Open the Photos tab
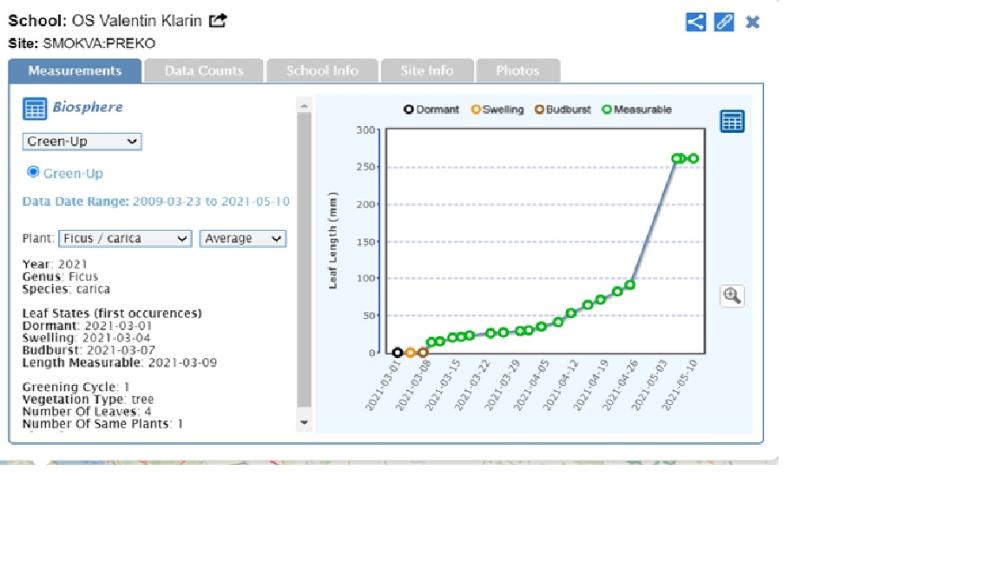Viewport: 1000px width, 563px height. tap(517, 71)
